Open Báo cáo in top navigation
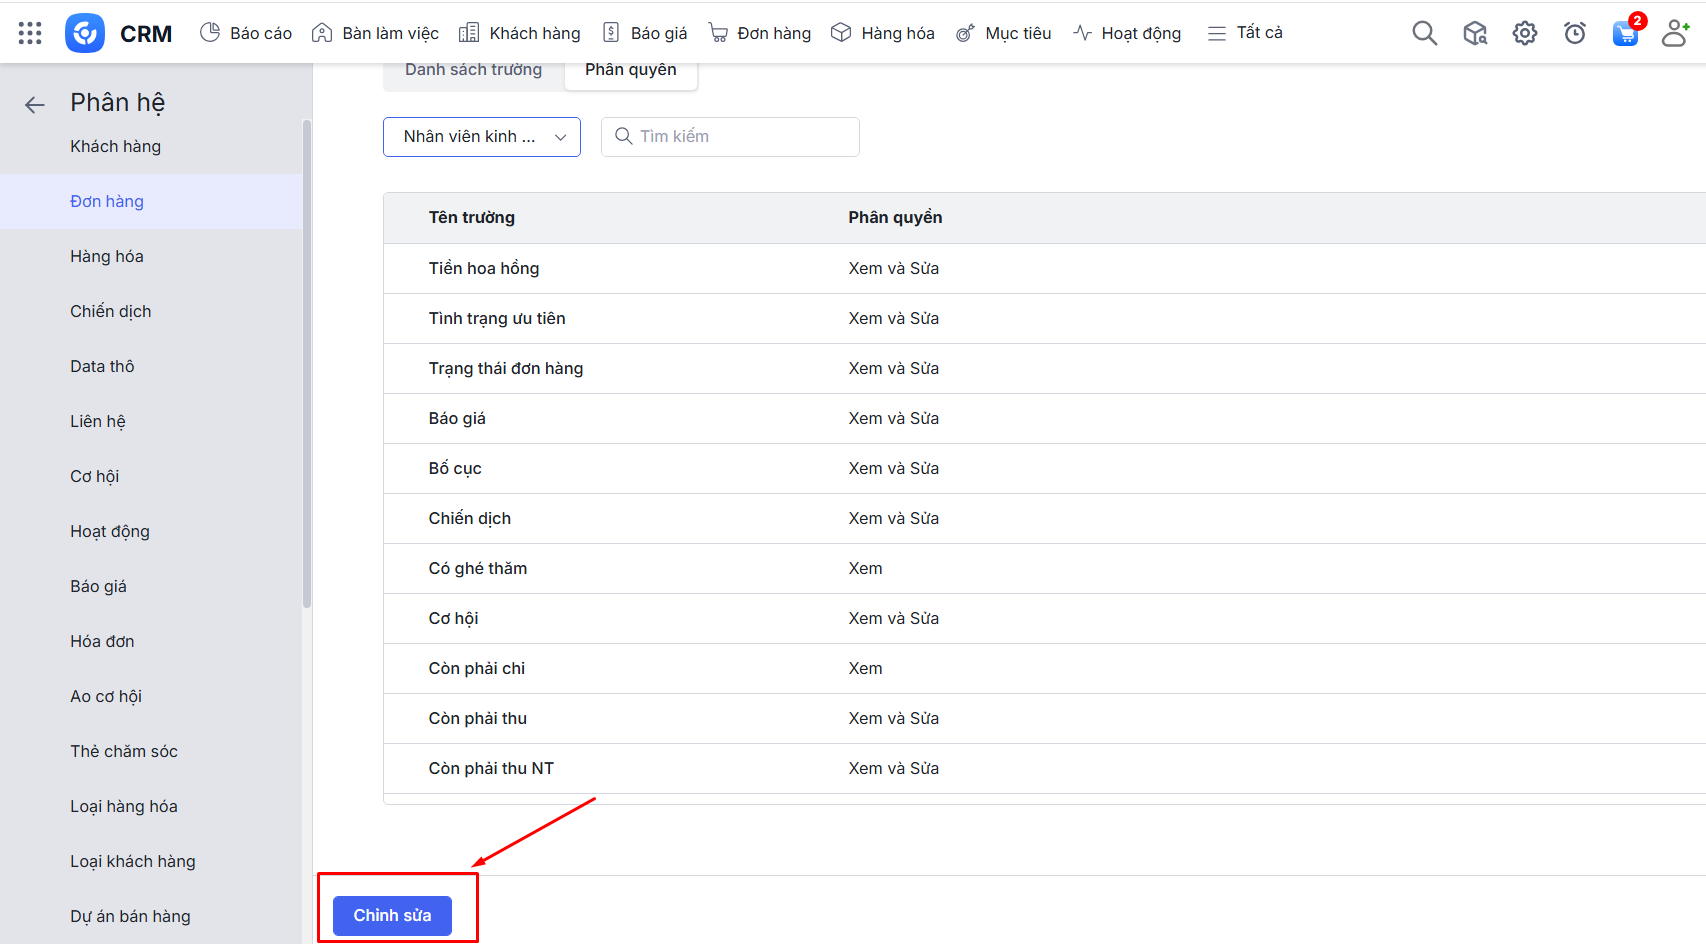Screen dimensions: 1706x944 pyautogui.click(x=246, y=33)
